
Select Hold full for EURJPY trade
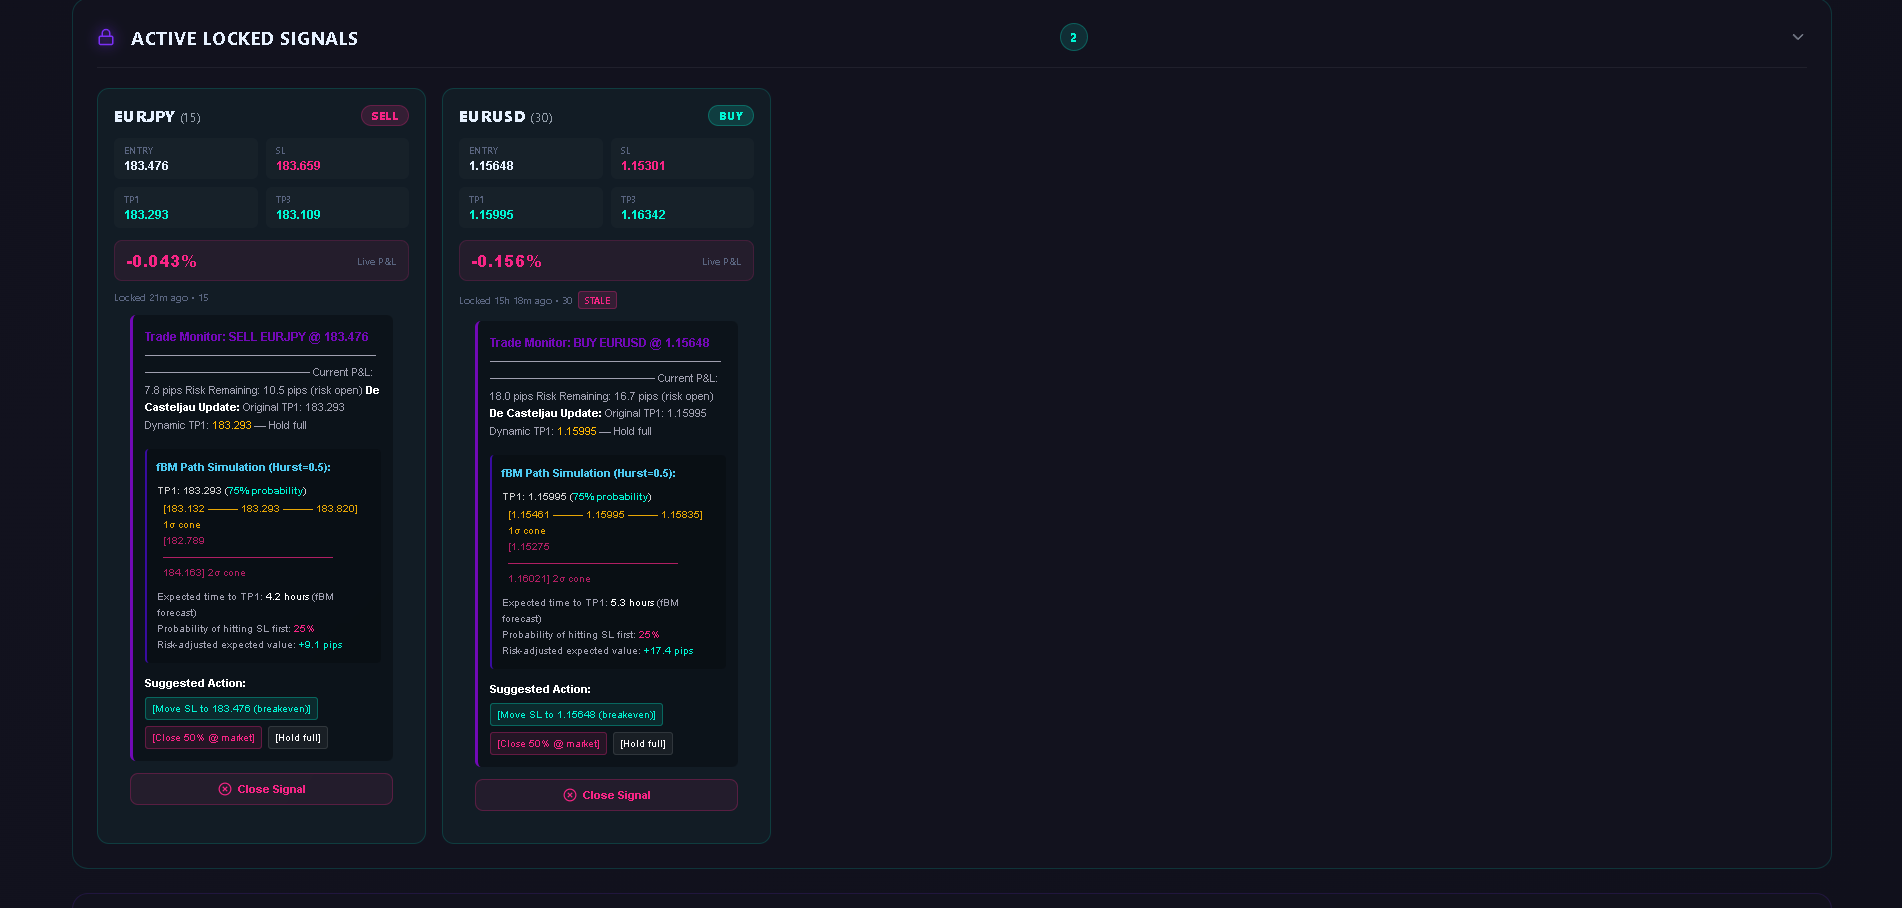pyautogui.click(x=298, y=738)
